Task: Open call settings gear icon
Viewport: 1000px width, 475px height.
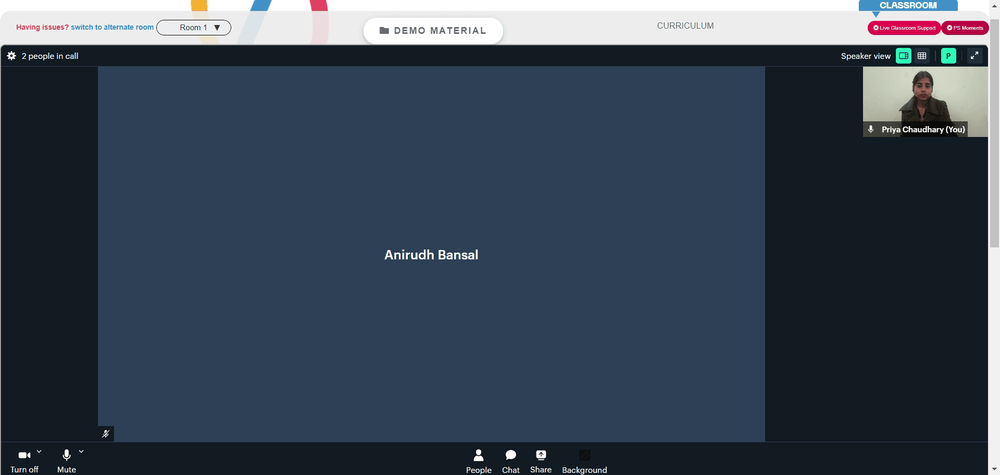Action: [11, 56]
